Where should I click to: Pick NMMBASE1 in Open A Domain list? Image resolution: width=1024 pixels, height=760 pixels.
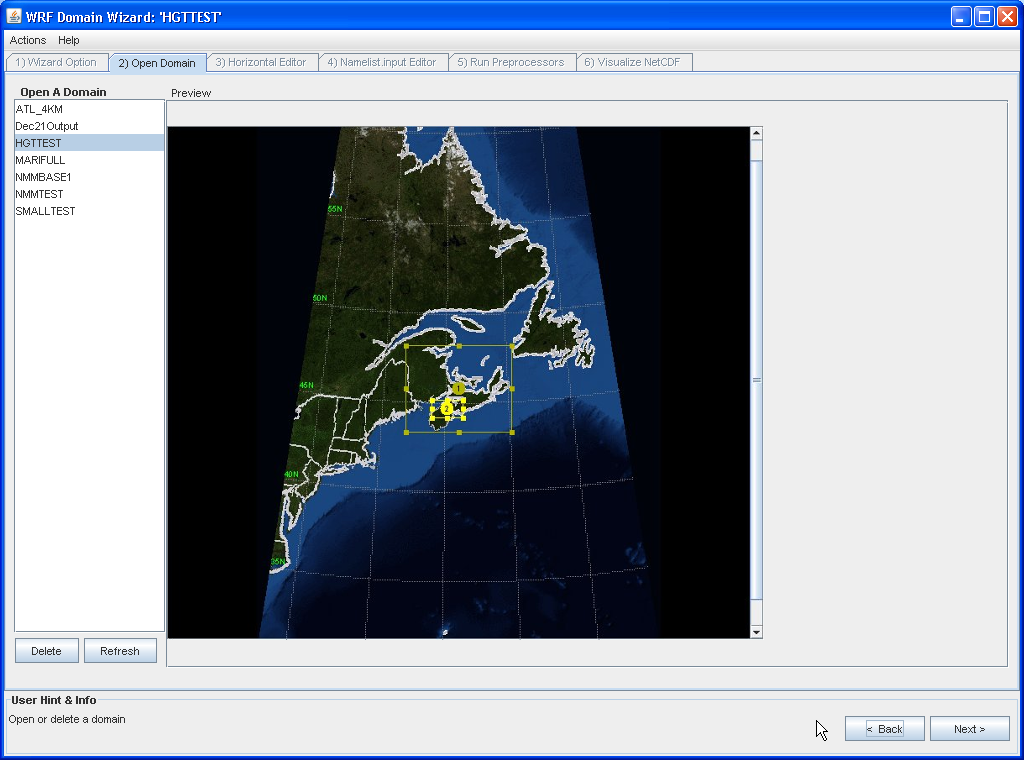click(x=43, y=177)
